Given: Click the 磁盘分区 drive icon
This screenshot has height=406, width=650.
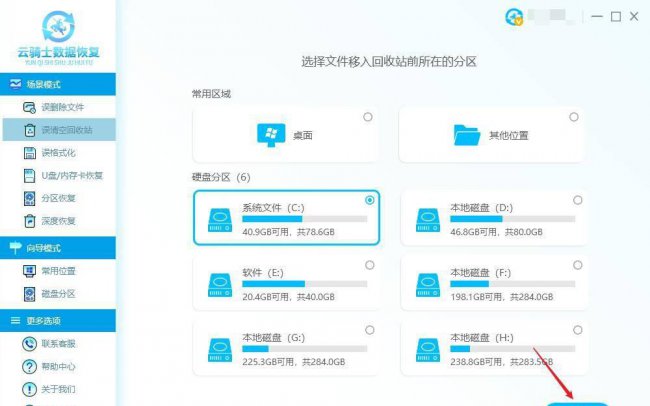Looking at the screenshot, I should [x=29, y=294].
